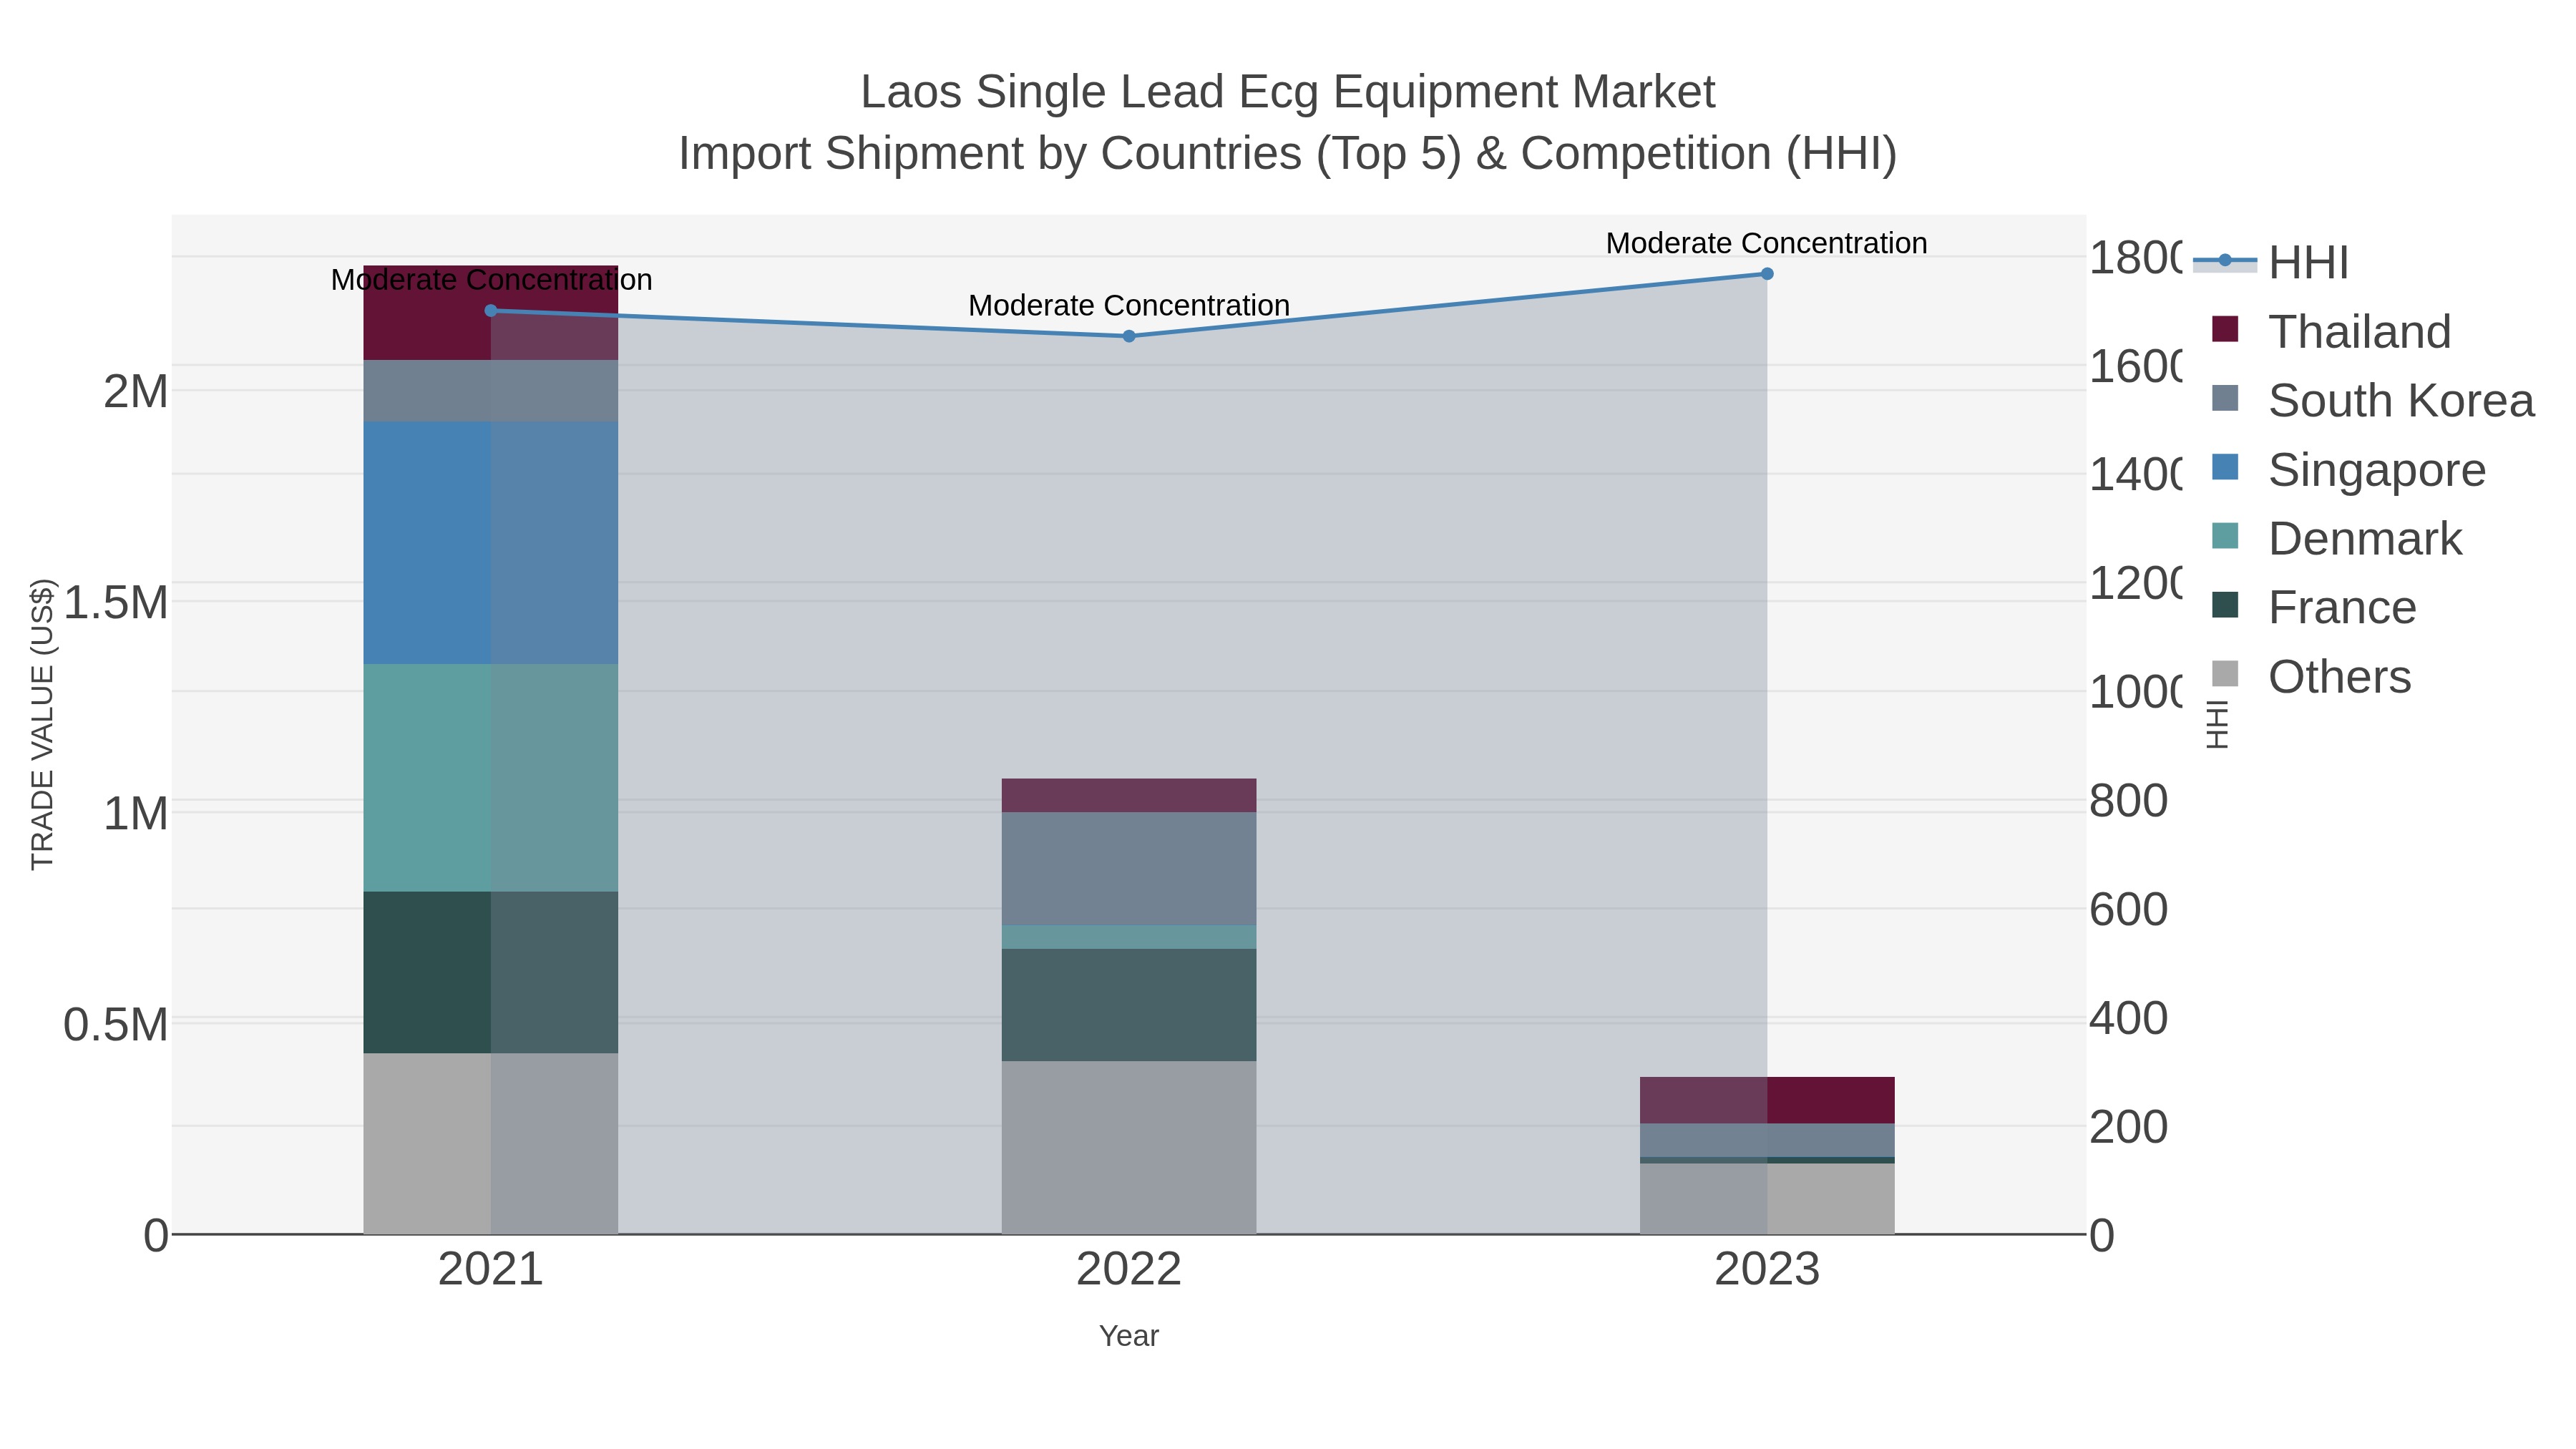Screen dimensions: 2576x1449
Task: Select the France segment of the 2022 bar
Action: 1129,1005
